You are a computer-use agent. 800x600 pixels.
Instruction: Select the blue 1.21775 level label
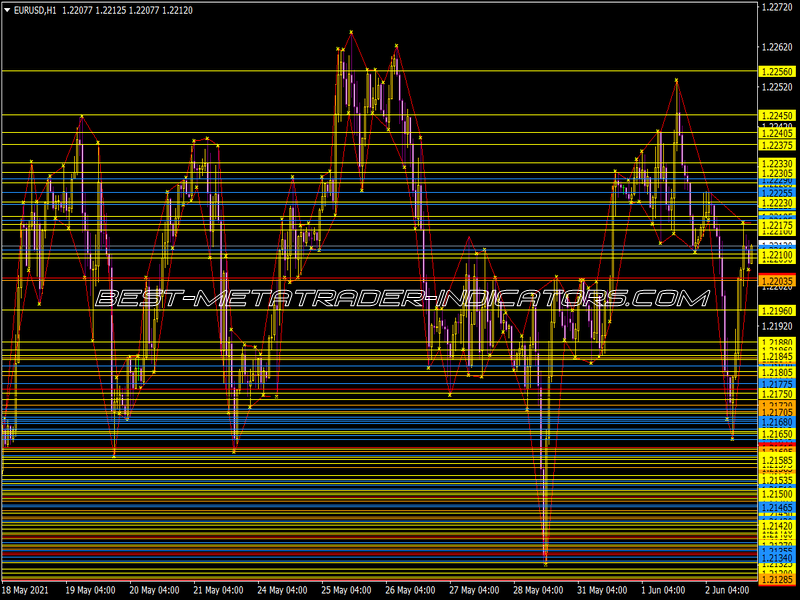click(777, 384)
